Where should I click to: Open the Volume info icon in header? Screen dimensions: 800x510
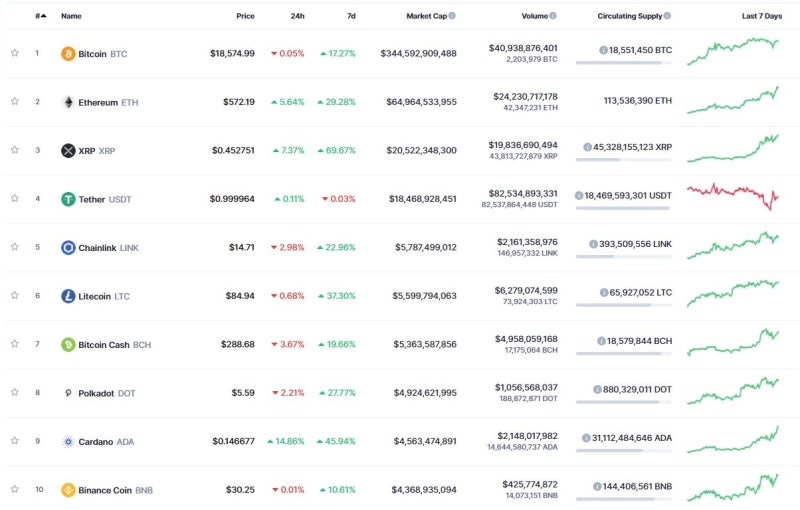coord(553,16)
